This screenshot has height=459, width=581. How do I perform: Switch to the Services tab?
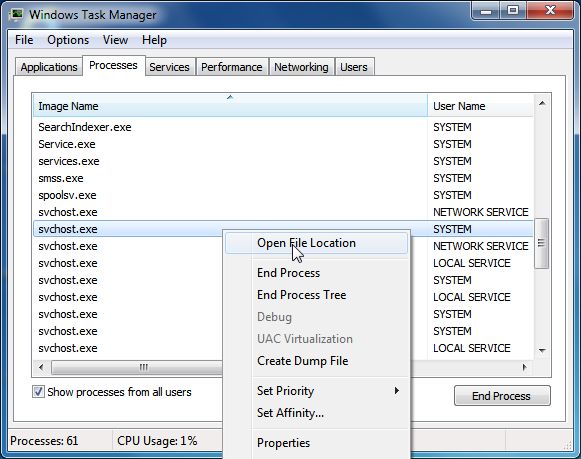click(169, 67)
